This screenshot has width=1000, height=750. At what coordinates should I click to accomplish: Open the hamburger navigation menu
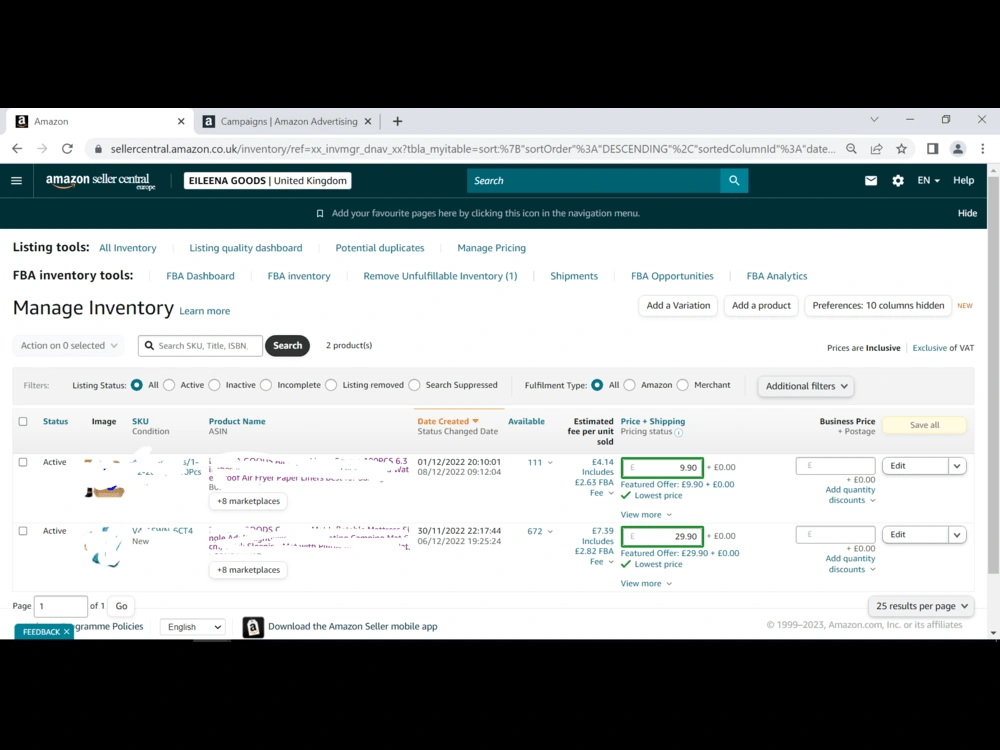[x=17, y=180]
